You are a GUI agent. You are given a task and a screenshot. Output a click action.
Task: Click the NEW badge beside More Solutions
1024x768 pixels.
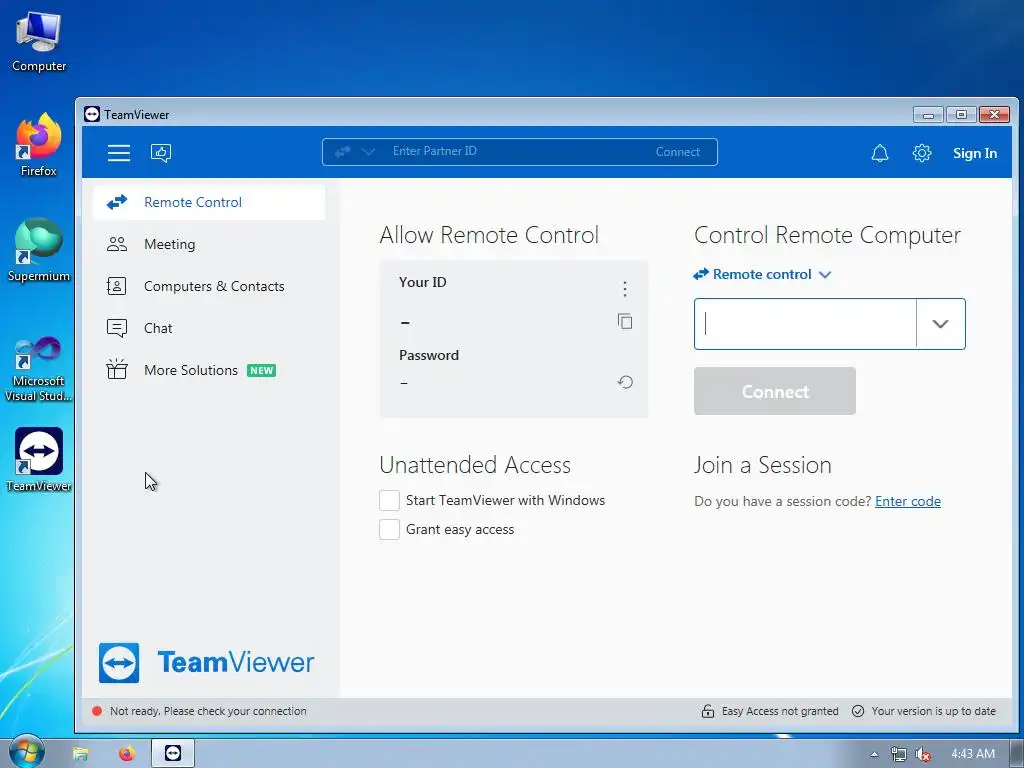tap(261, 370)
